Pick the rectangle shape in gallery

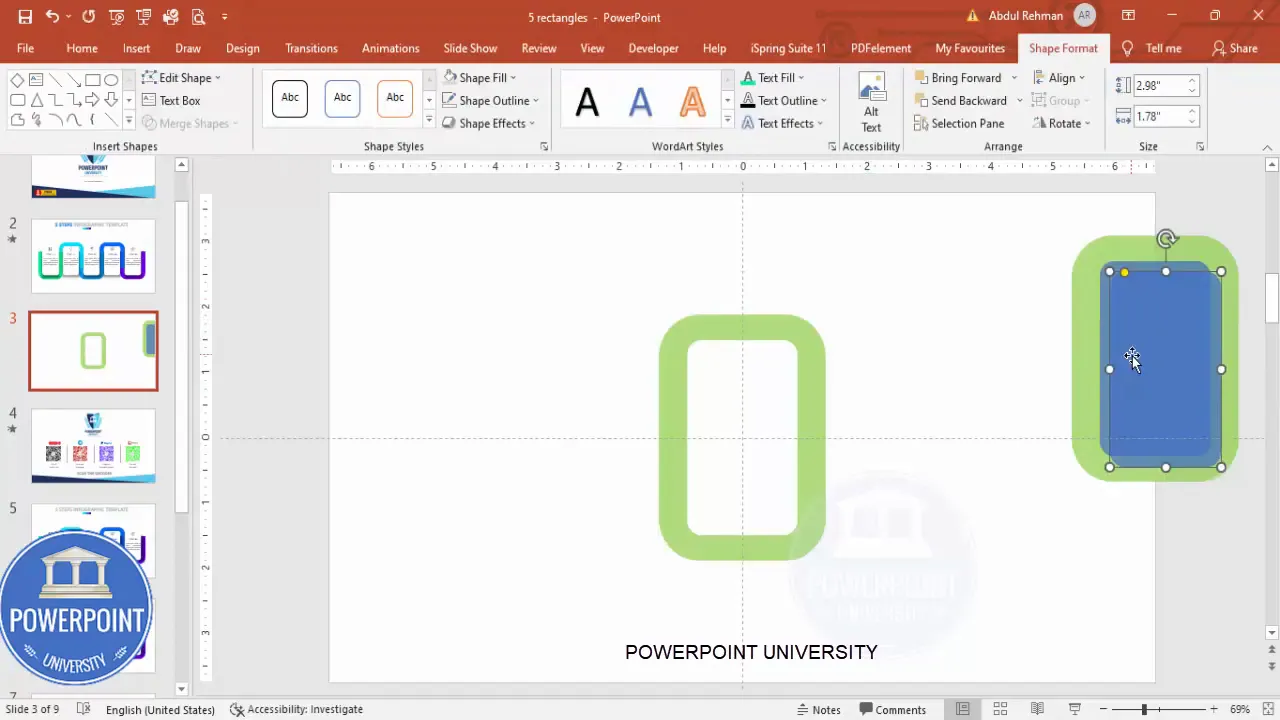[92, 80]
